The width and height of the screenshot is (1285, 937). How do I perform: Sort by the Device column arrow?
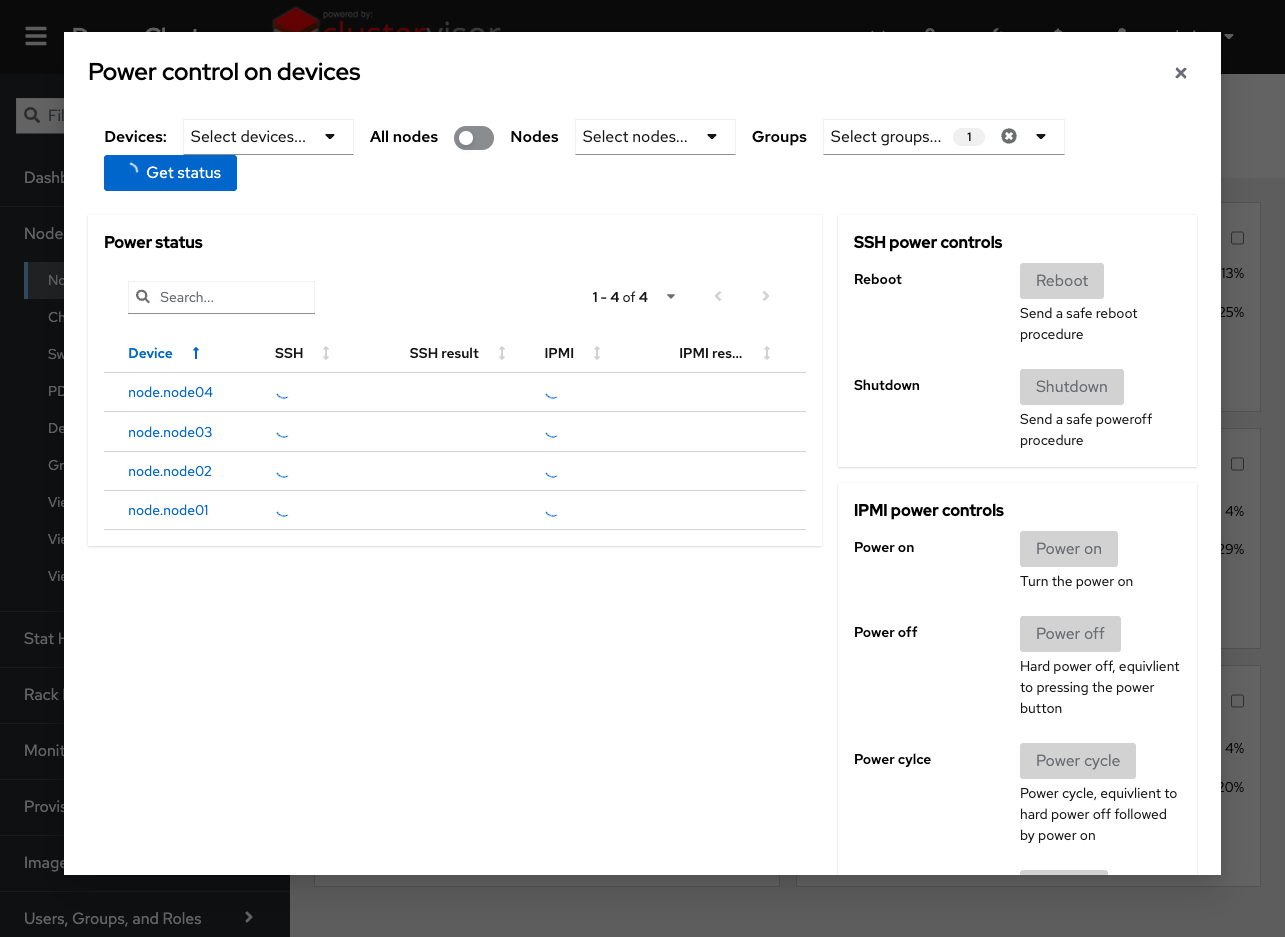(196, 353)
